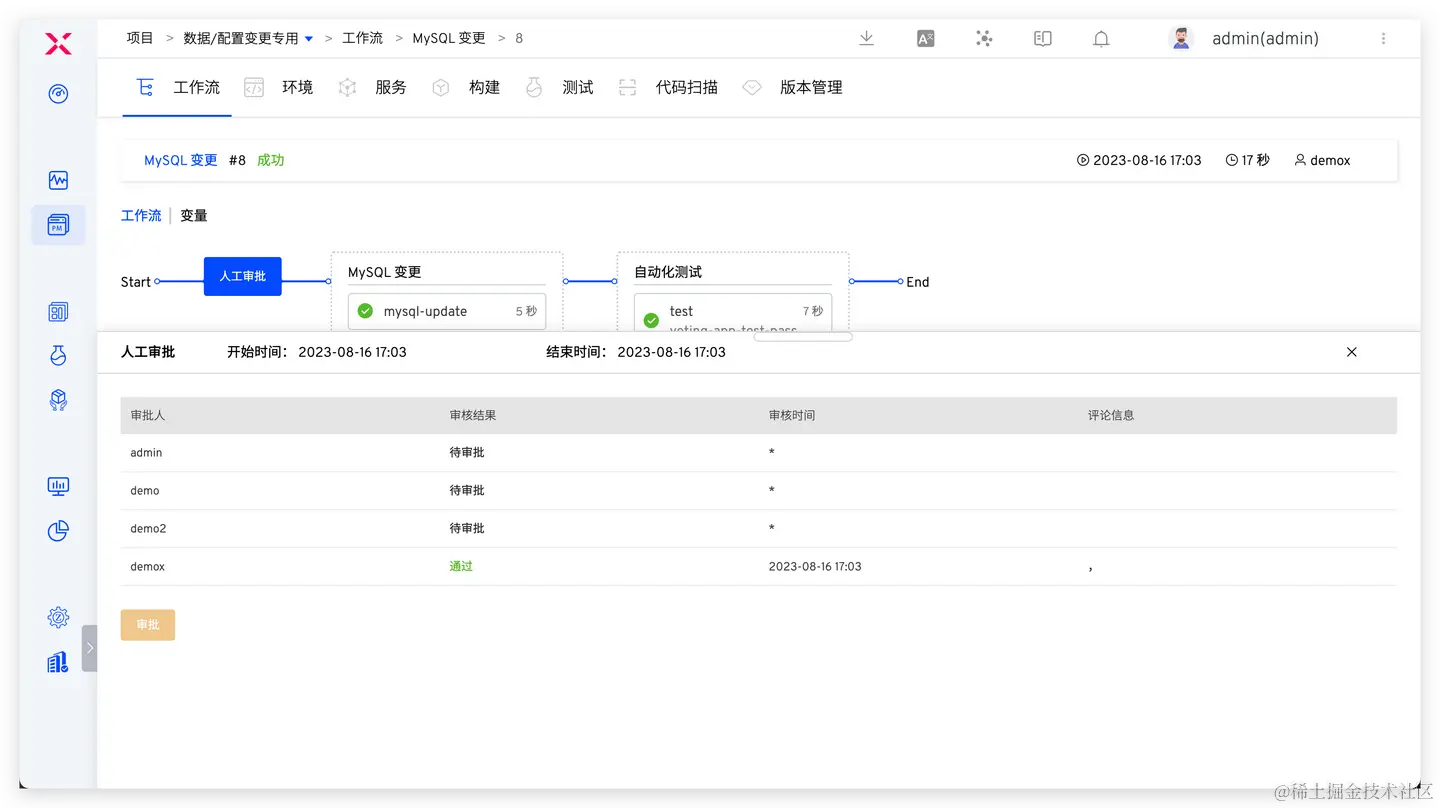Open the dashboard gauge icon in sidebar
The image size is (1440, 808).
pos(58,94)
